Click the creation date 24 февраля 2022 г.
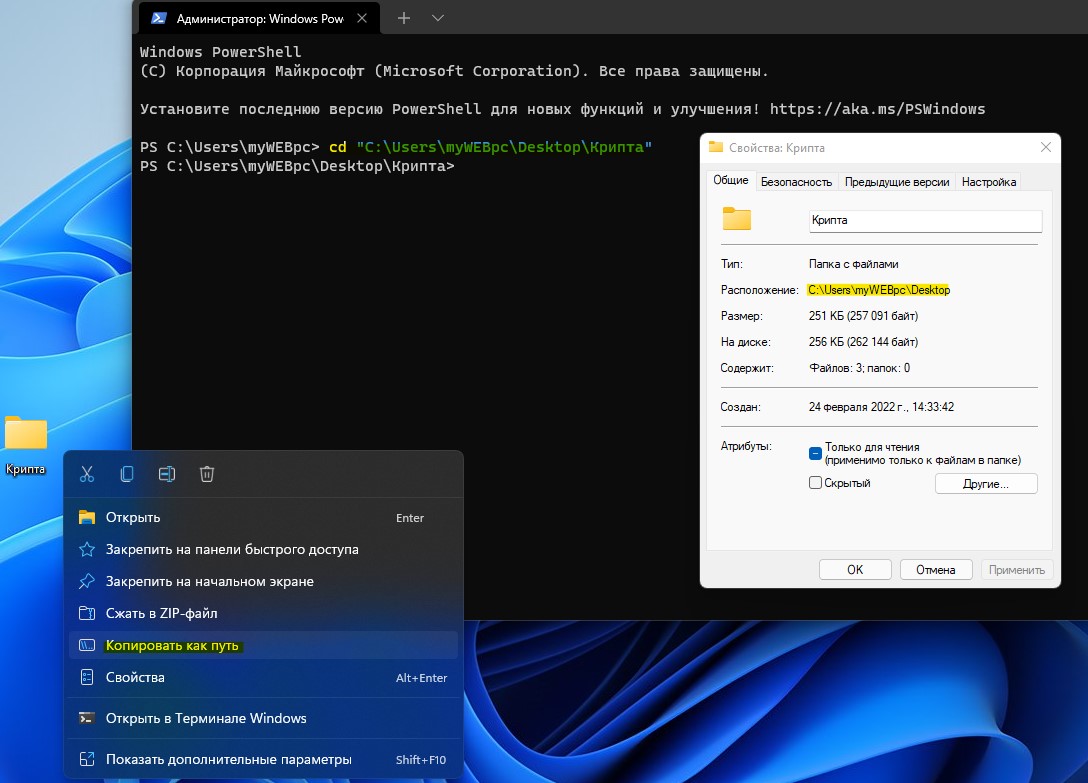The height and width of the screenshot is (783, 1088). pos(881,407)
